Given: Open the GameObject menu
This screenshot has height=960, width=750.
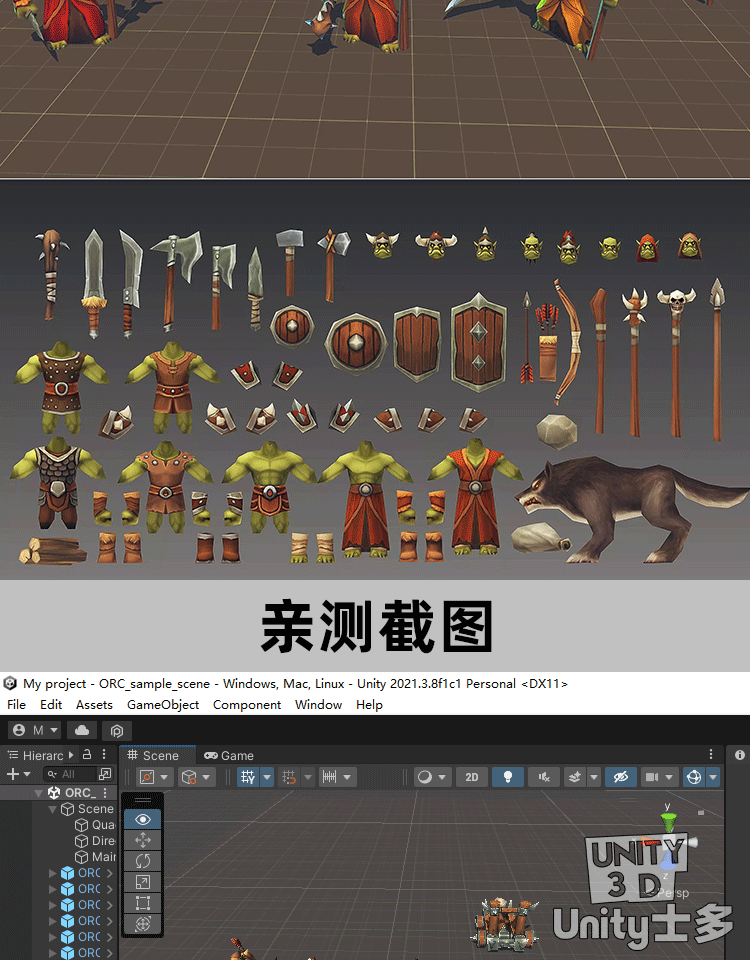Looking at the screenshot, I should 162,704.
